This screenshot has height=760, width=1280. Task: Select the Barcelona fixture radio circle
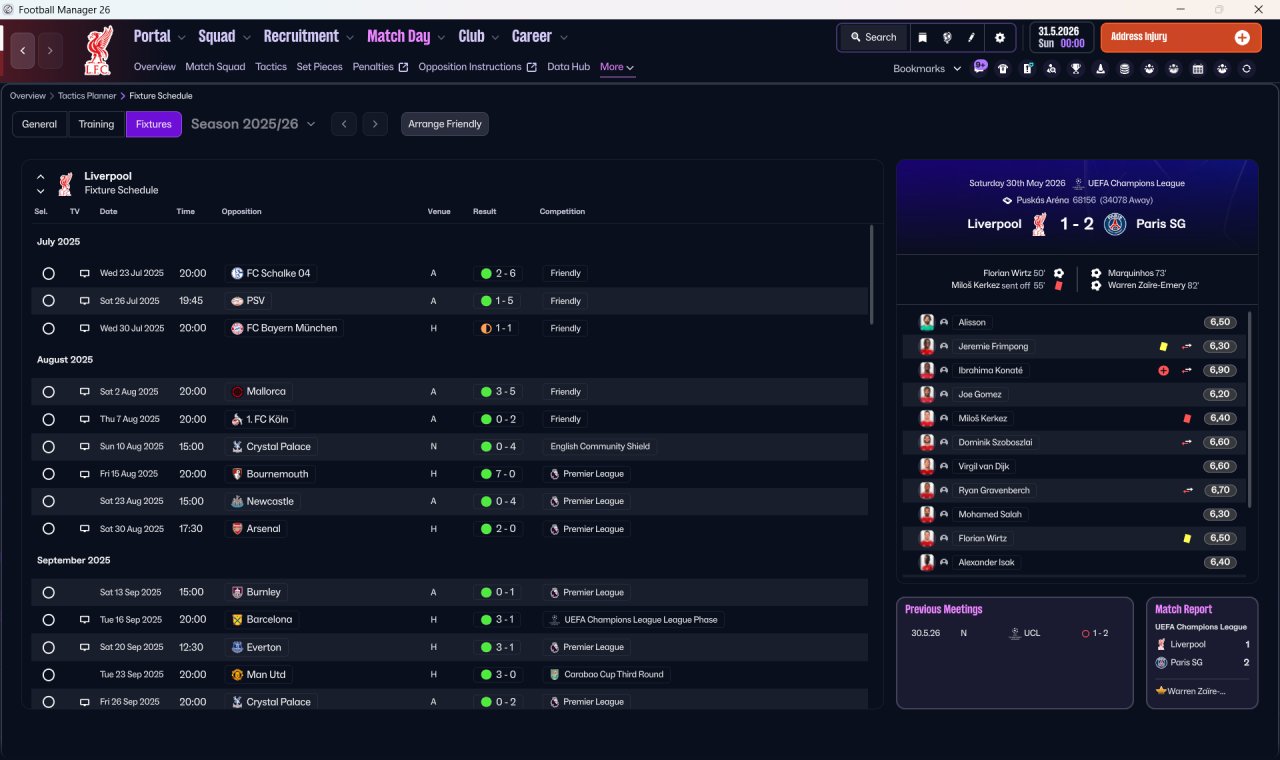point(48,620)
